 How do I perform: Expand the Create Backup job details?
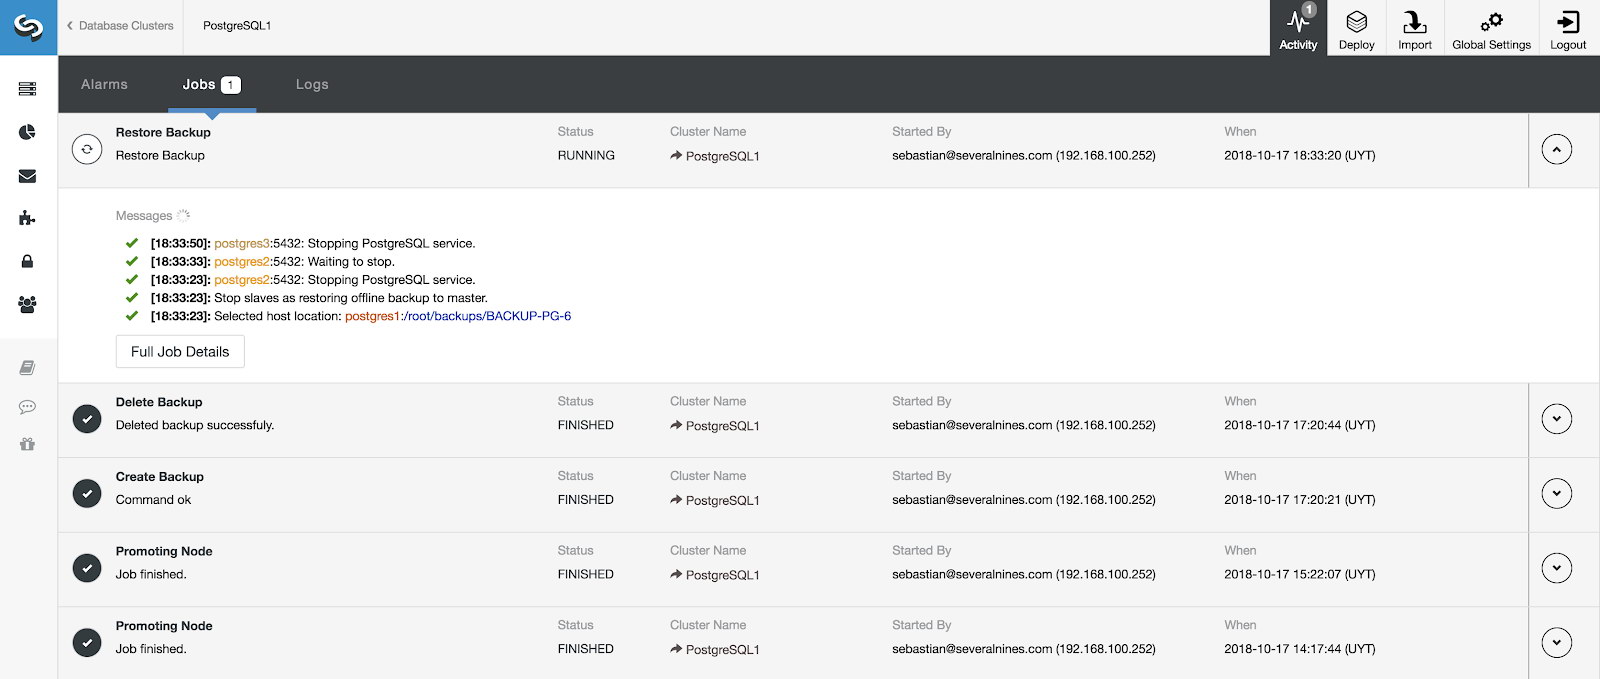click(x=1556, y=494)
